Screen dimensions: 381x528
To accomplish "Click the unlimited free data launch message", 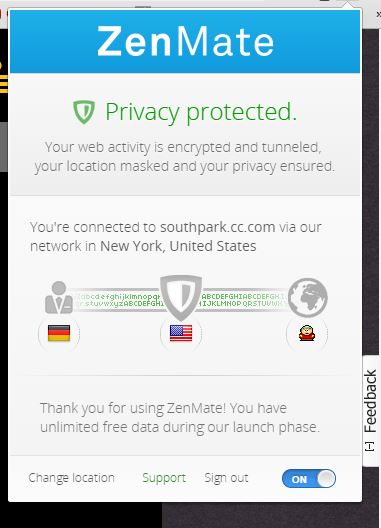I will pos(180,418).
